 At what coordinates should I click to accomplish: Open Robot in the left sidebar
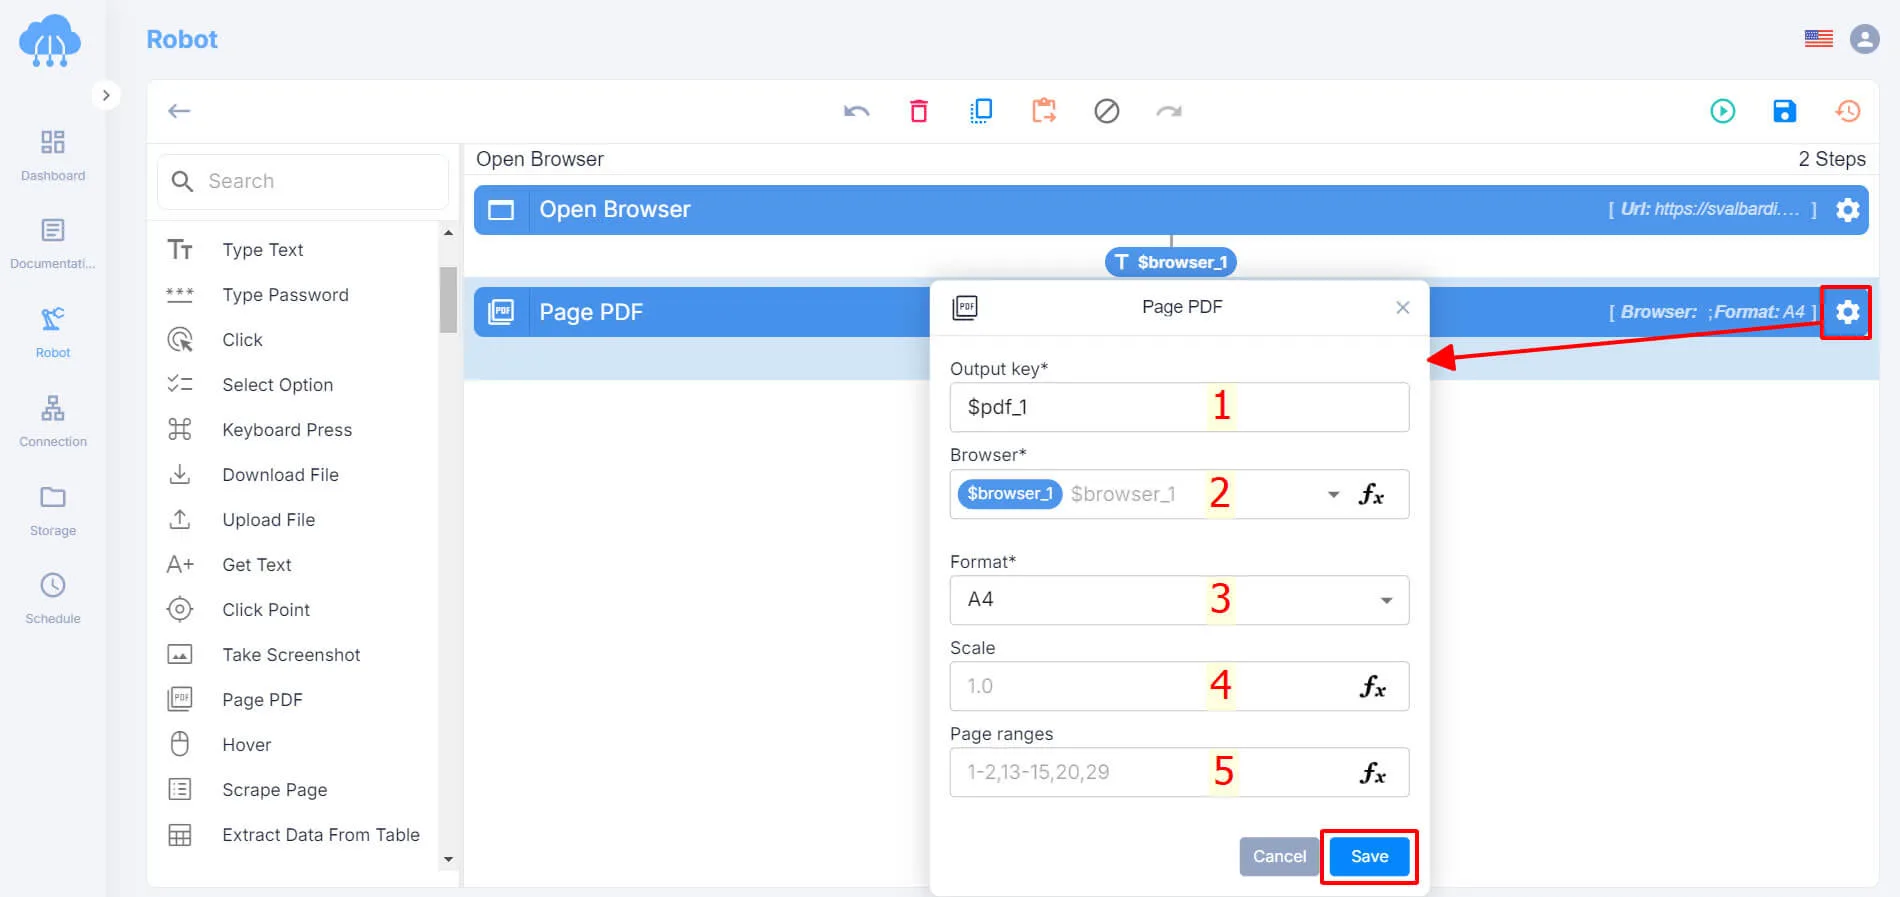click(x=53, y=332)
